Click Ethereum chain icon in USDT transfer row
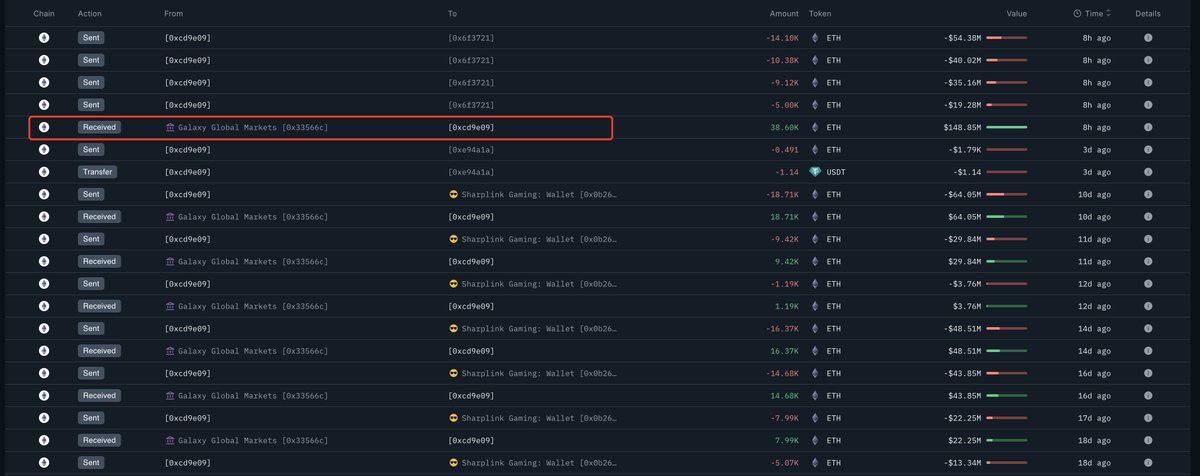This screenshot has width=1200, height=476. click(44, 172)
